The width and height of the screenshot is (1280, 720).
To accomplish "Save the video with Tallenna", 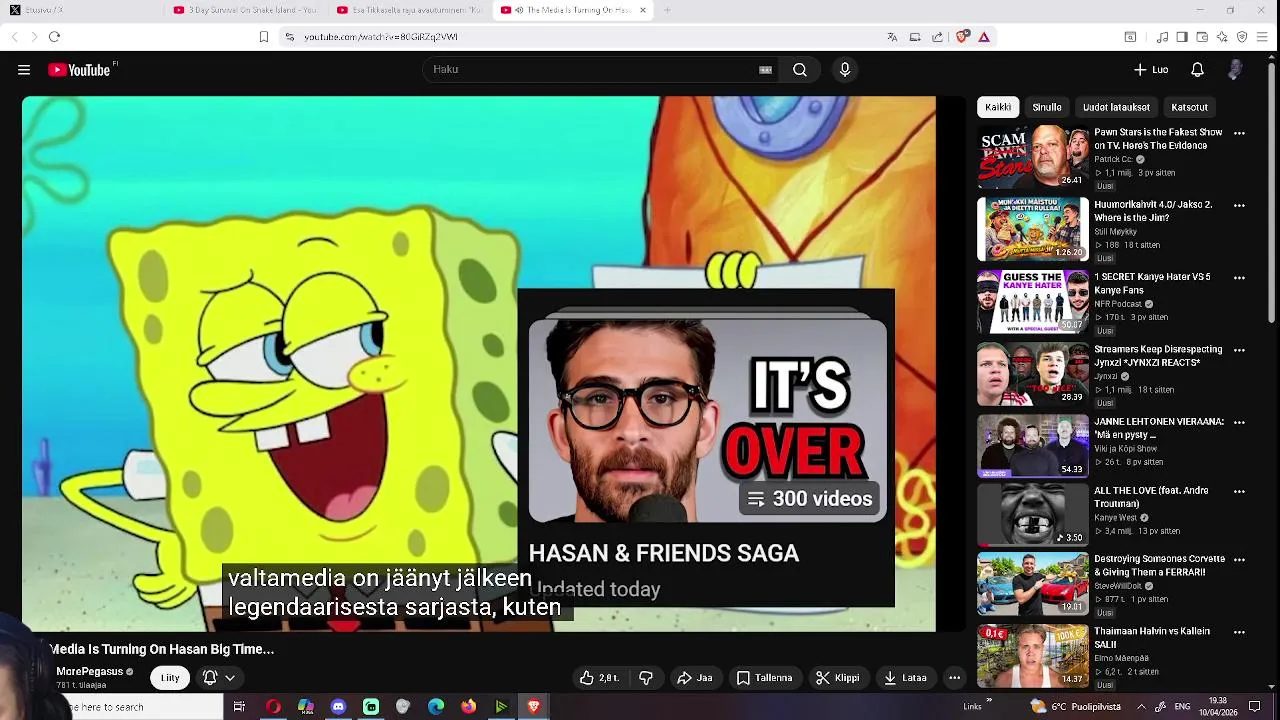I will pyautogui.click(x=764, y=678).
